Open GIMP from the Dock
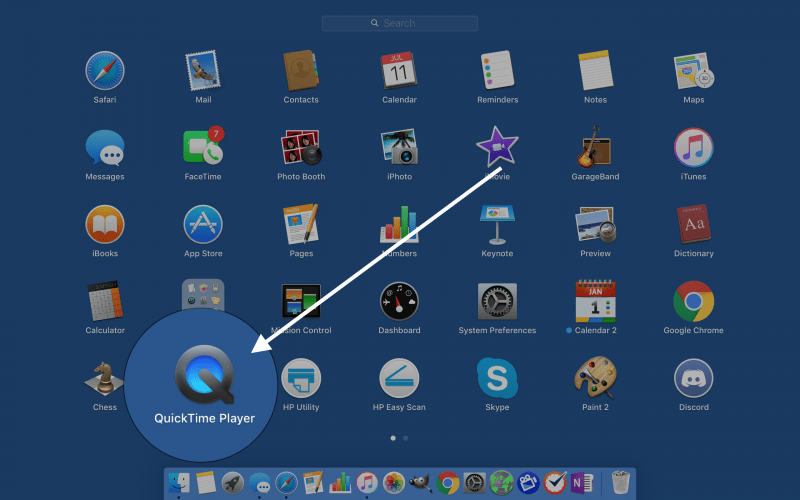 (420, 482)
